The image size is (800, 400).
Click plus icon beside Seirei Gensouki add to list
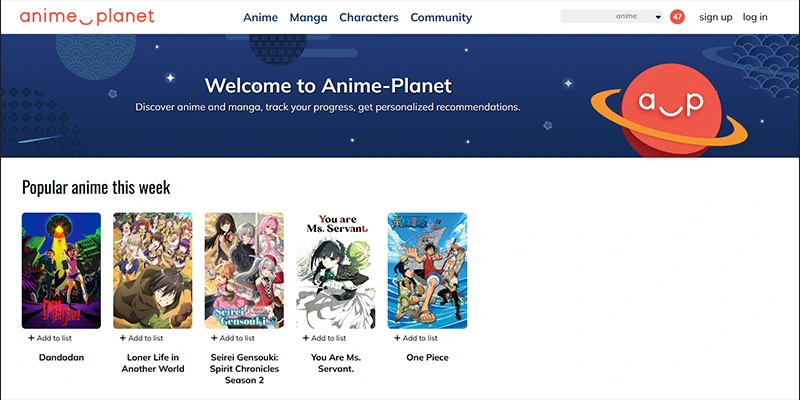(x=214, y=338)
